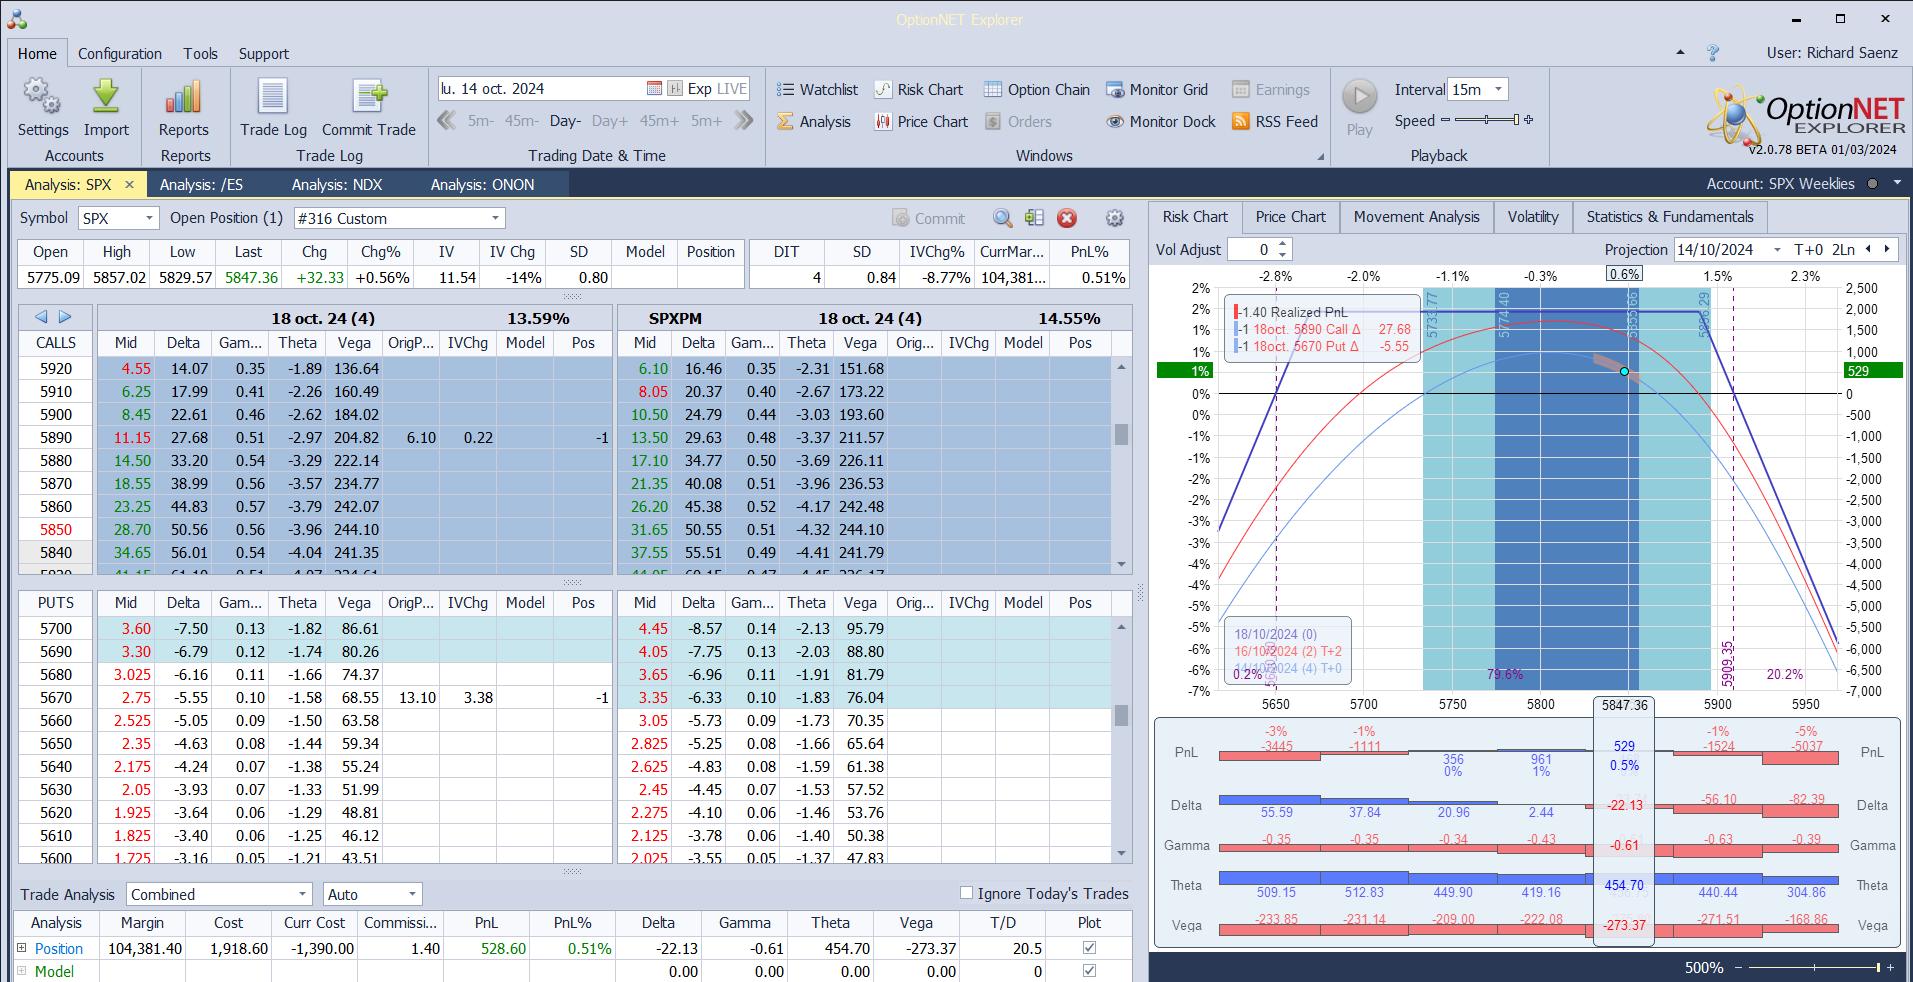Increase the Vol Adjust value by one
Image resolution: width=1913 pixels, height=982 pixels.
1283,244
